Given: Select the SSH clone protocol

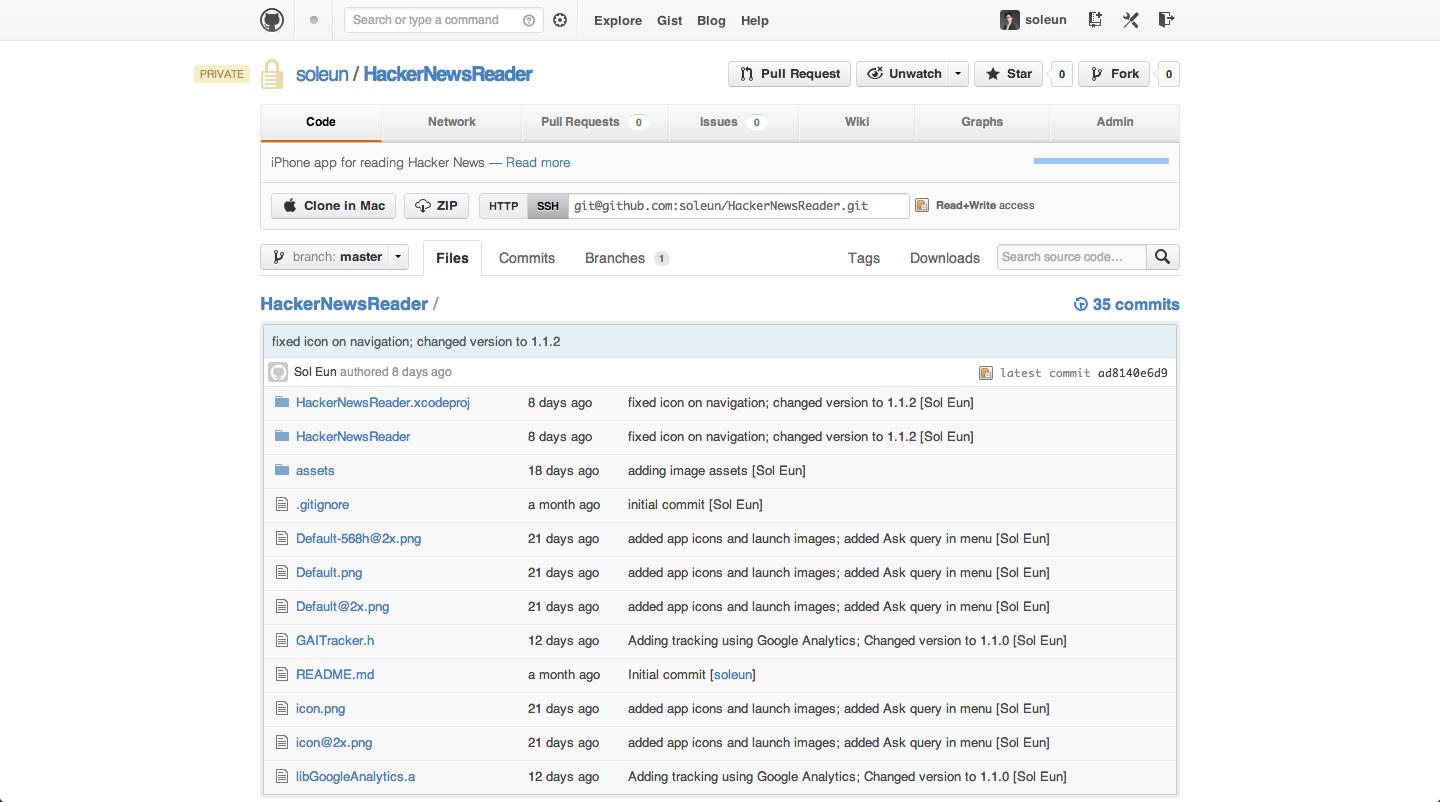Looking at the screenshot, I should click(548, 206).
